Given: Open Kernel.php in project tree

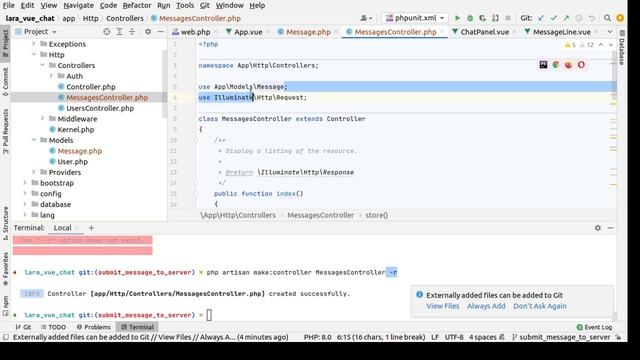Looking at the screenshot, I should click(75, 129).
